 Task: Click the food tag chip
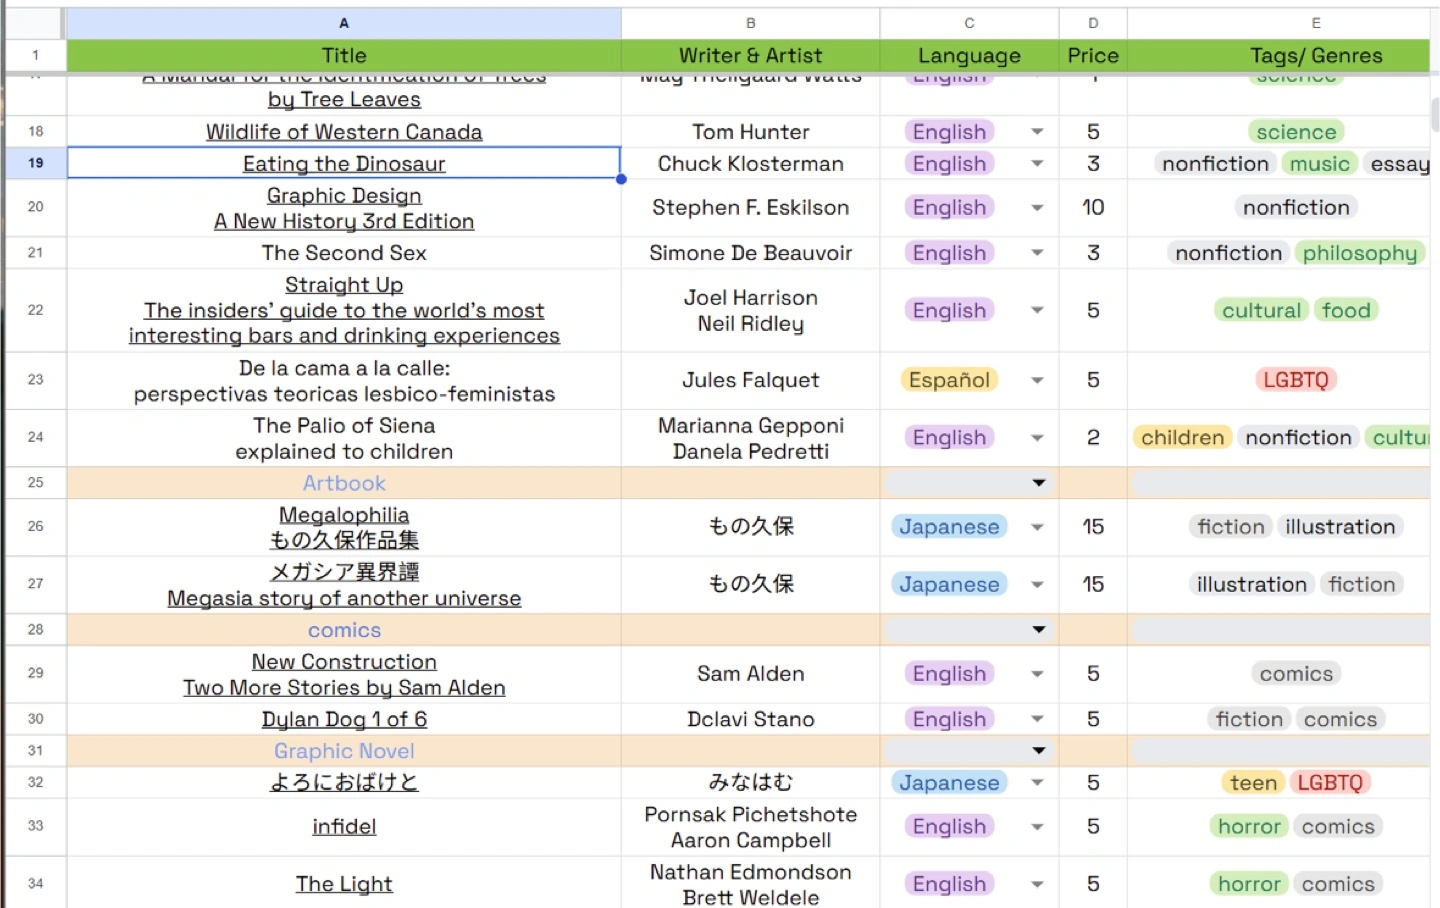tap(1346, 311)
